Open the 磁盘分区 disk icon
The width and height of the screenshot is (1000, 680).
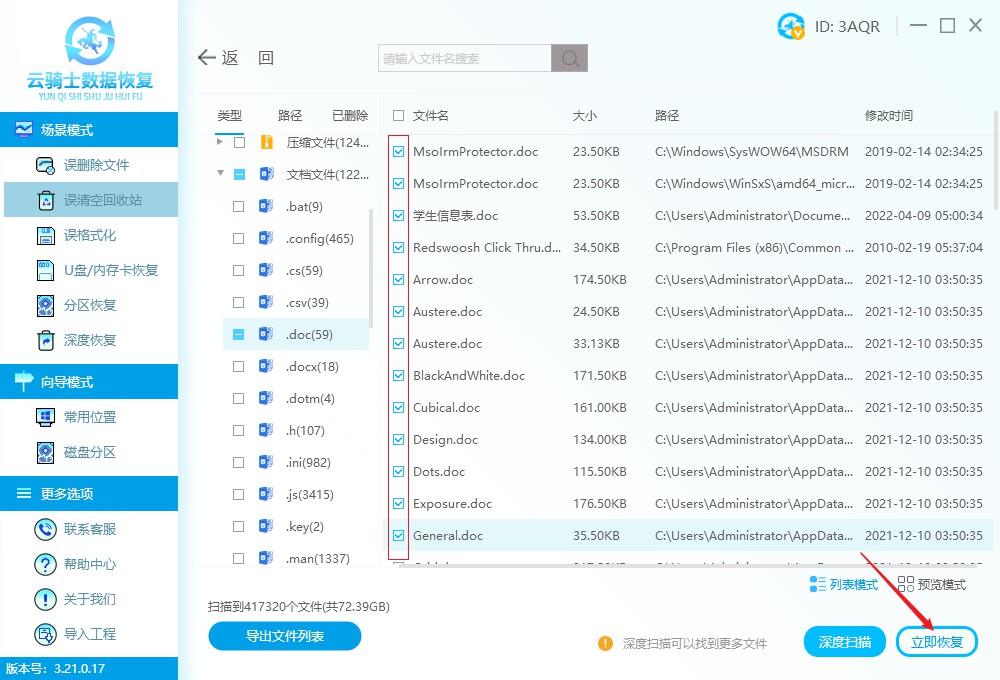(x=45, y=452)
